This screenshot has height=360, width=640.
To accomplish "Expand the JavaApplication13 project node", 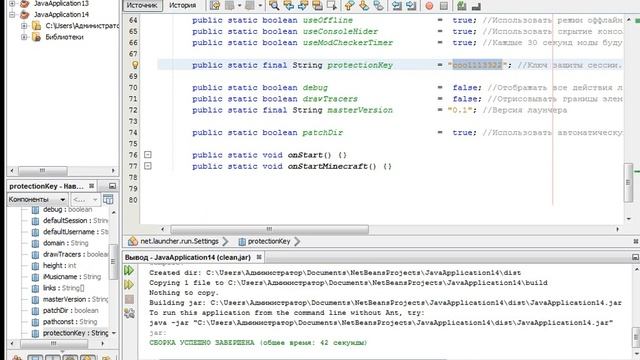I will (12, 4).
